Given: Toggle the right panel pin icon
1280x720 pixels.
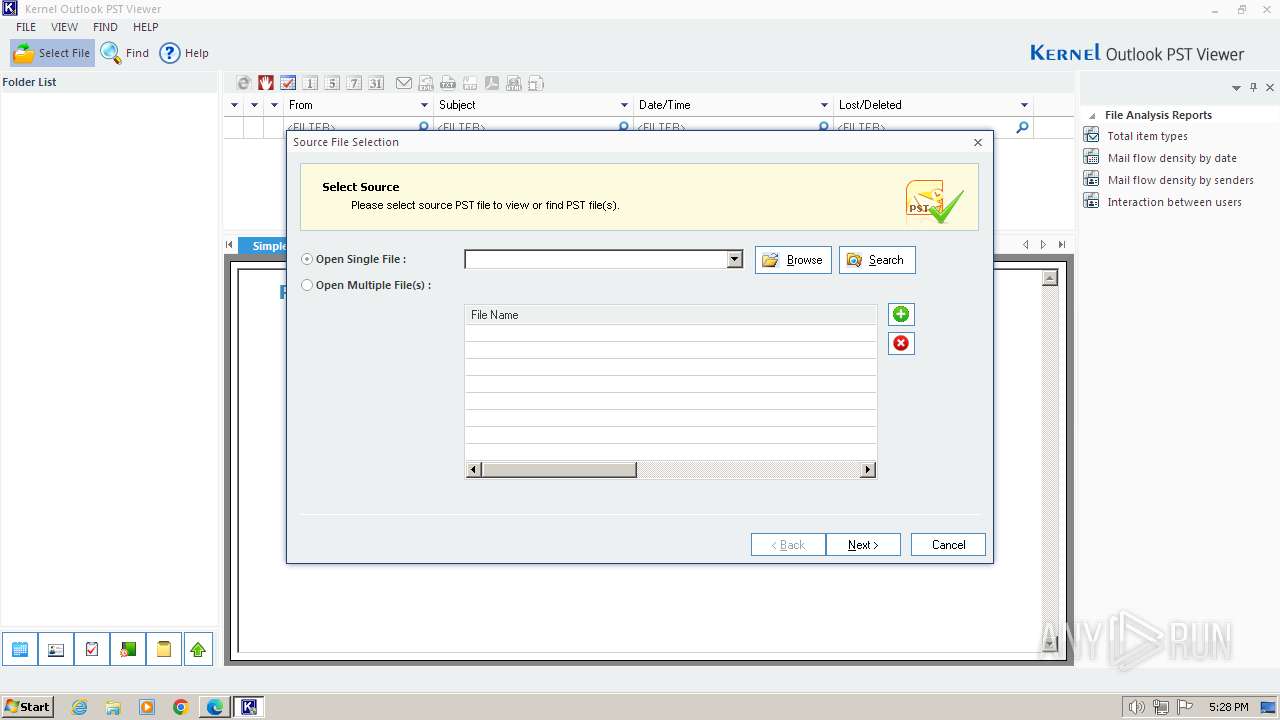Looking at the screenshot, I should (1253, 88).
